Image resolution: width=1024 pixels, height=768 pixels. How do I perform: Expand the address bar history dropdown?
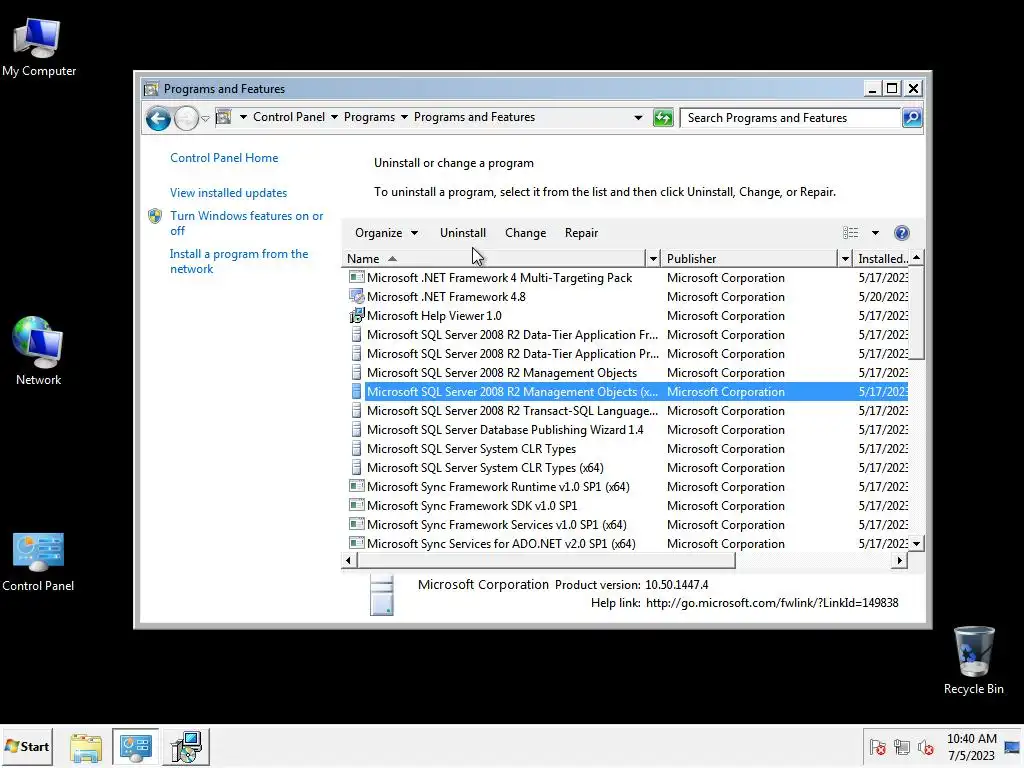pyautogui.click(x=638, y=118)
